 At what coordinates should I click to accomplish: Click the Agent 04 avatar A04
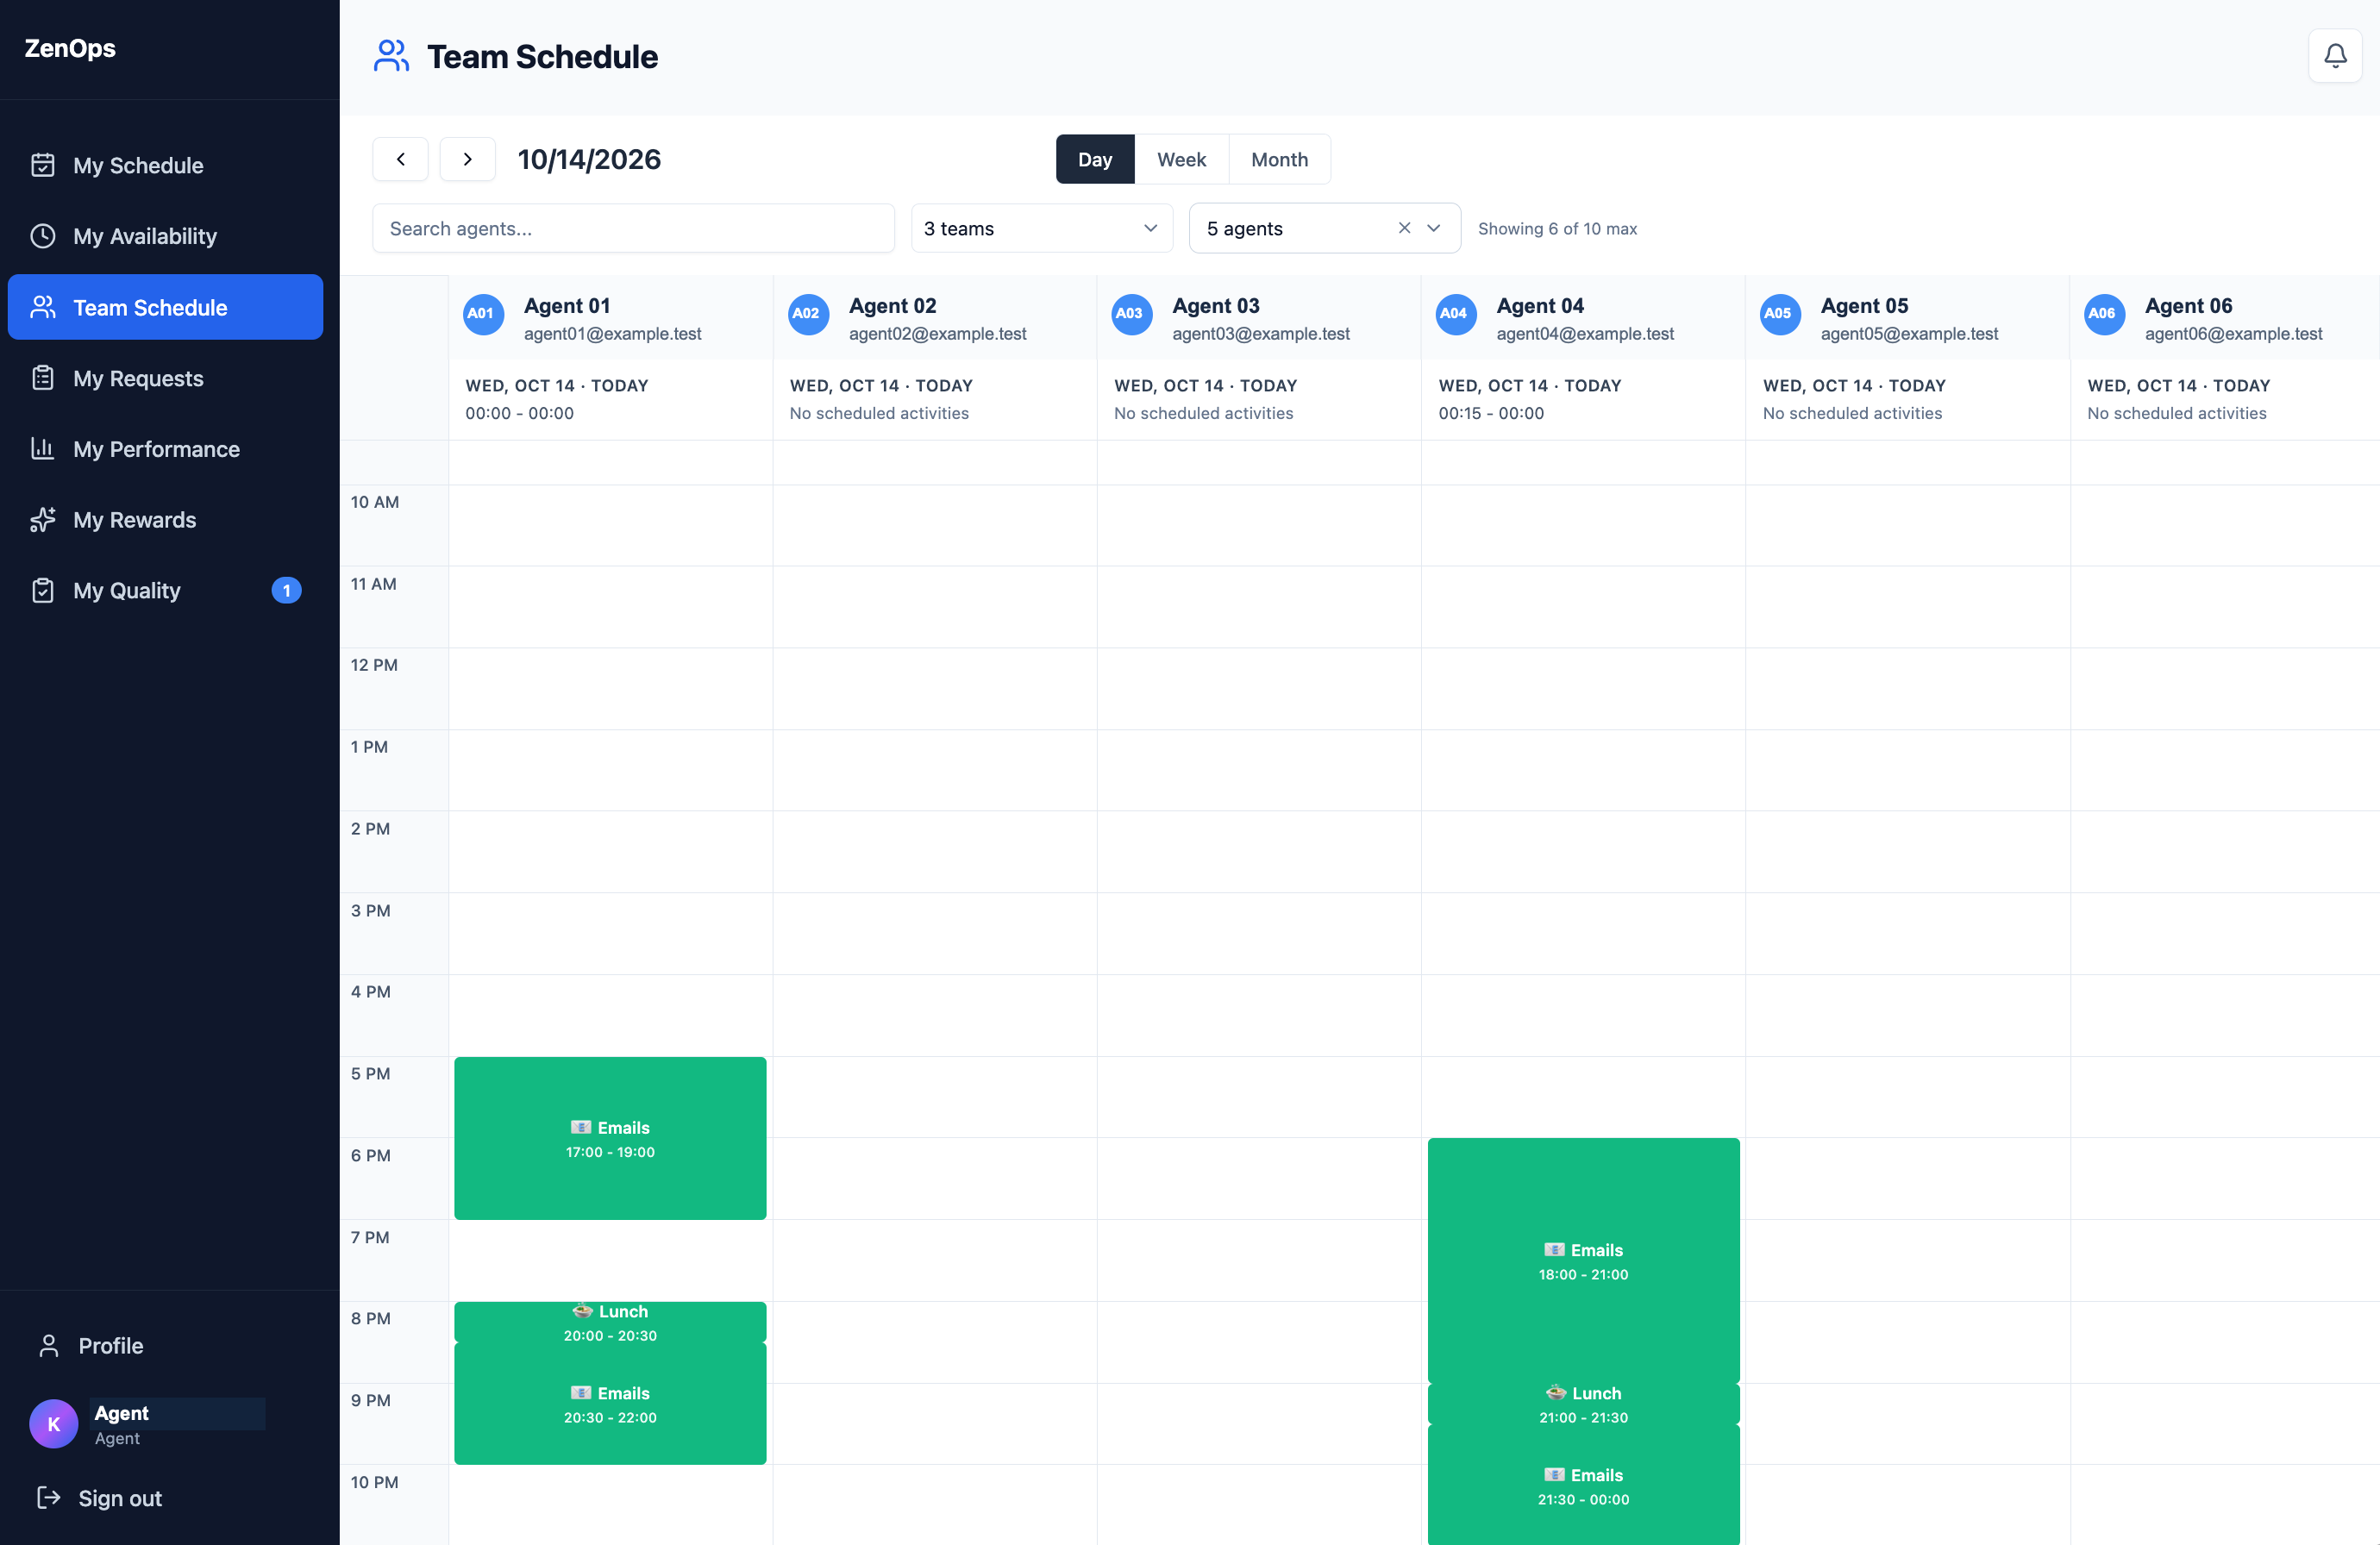pyautogui.click(x=1455, y=314)
